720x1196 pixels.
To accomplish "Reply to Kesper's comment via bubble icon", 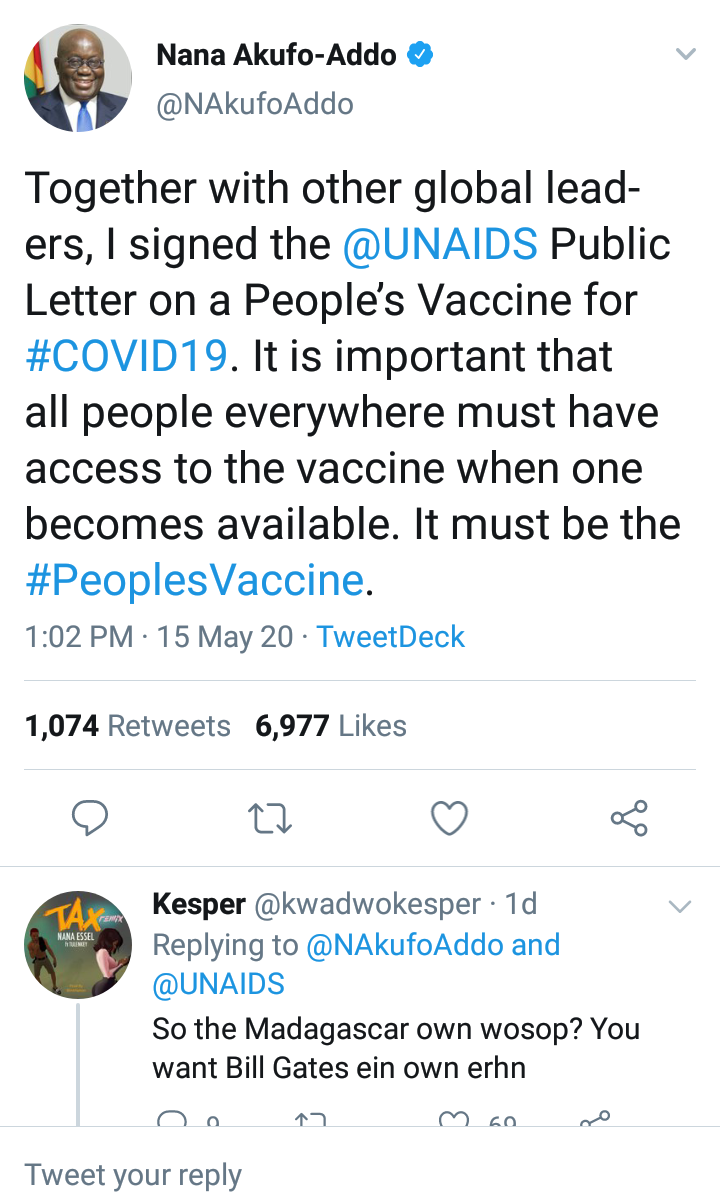I will [x=173, y=1120].
